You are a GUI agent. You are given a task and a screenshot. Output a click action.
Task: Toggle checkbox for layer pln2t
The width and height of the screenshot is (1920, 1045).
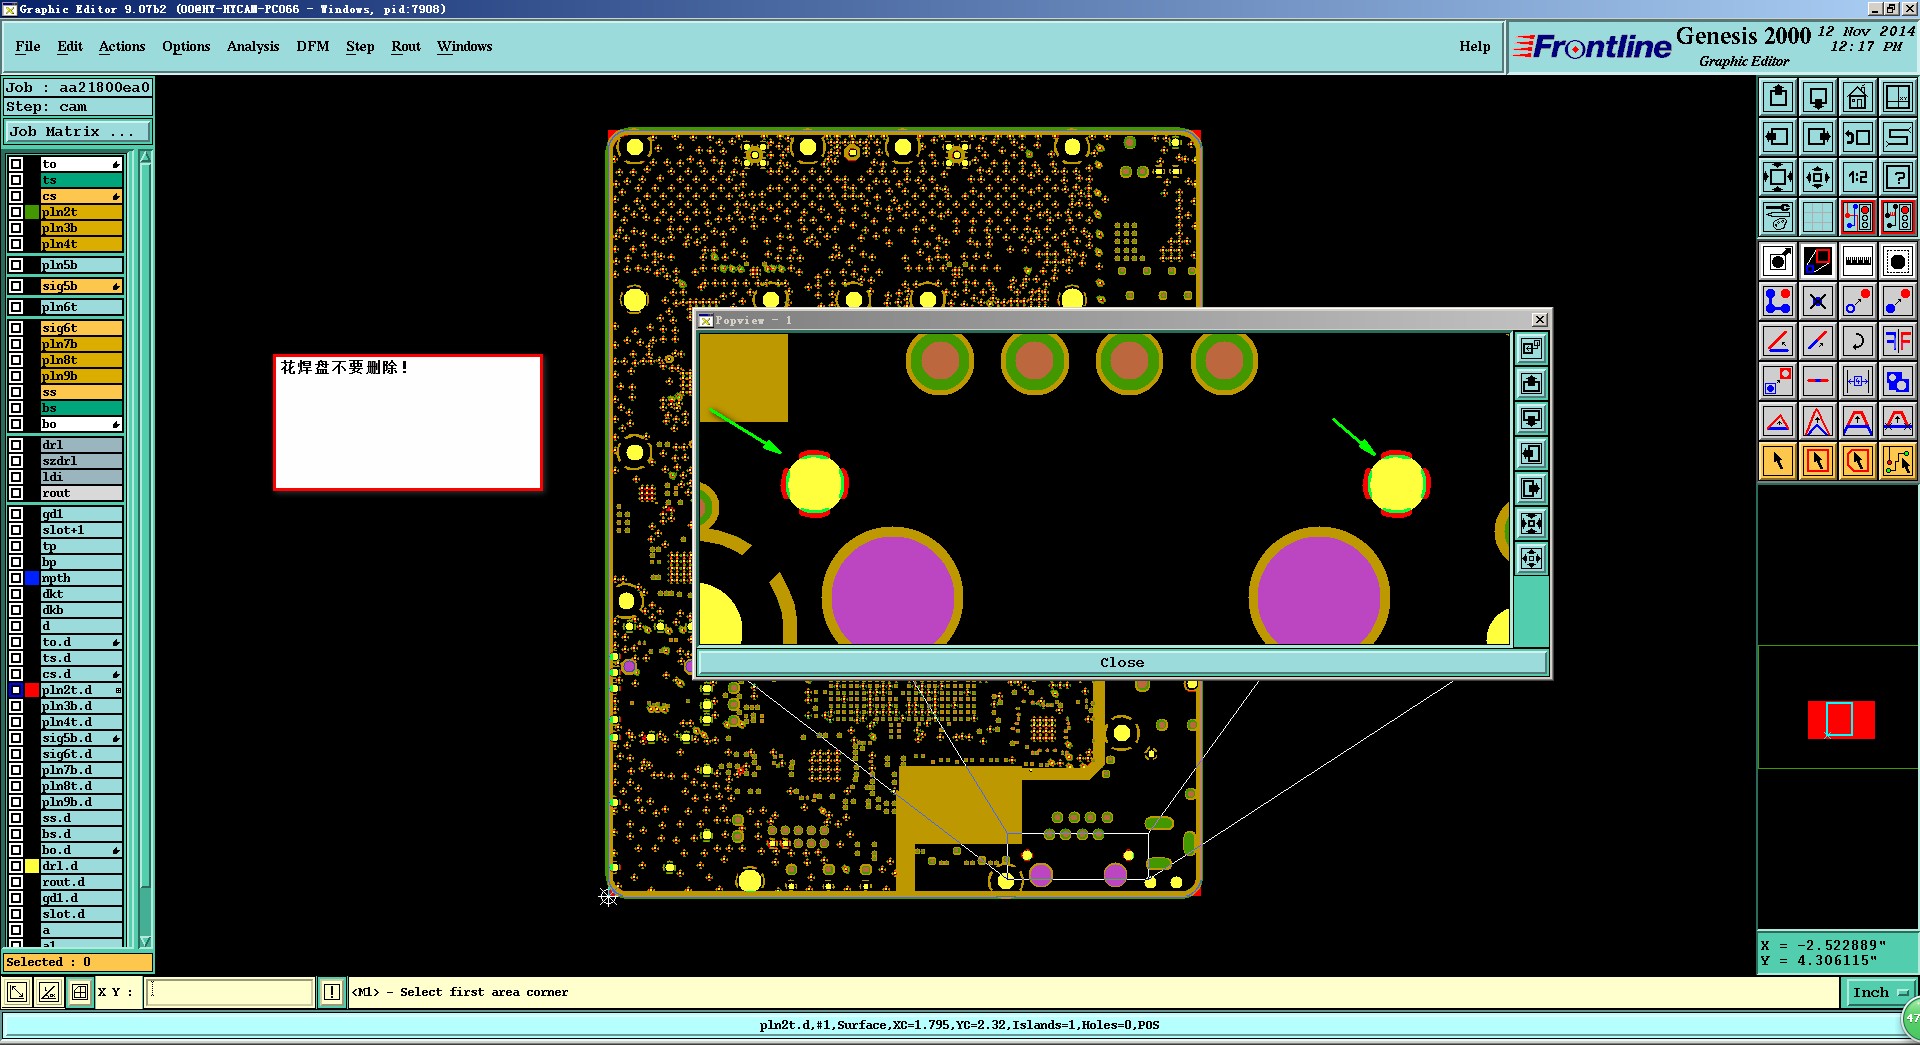pyautogui.click(x=16, y=212)
